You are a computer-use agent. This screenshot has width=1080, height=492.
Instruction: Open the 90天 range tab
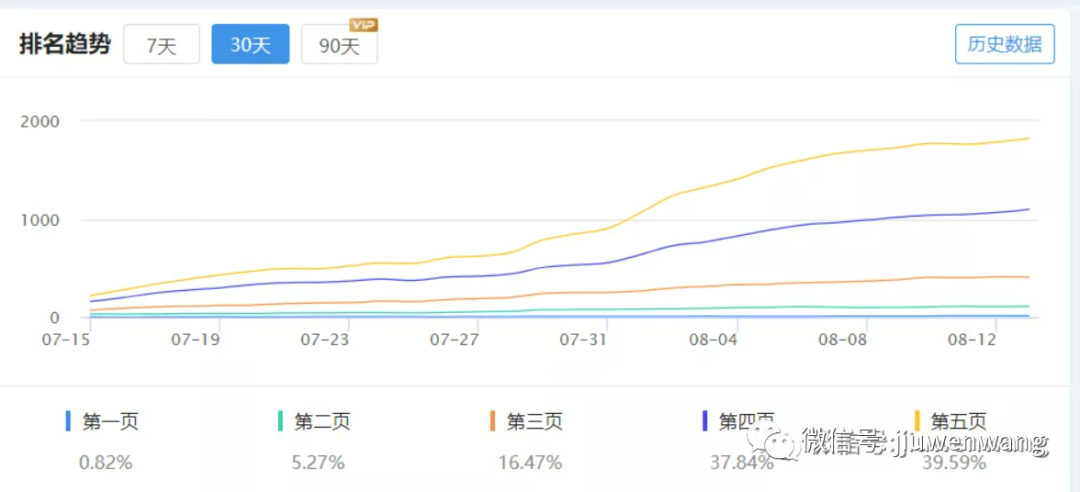pos(339,46)
